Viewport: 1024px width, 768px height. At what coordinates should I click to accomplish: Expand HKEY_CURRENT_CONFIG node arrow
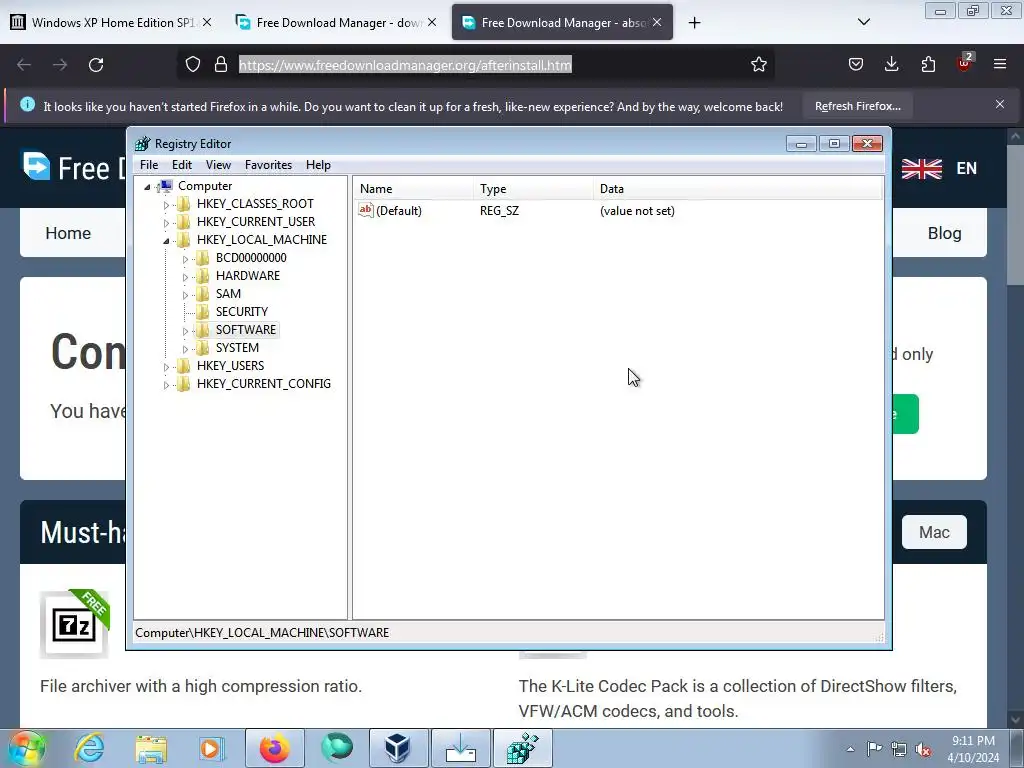[x=166, y=385]
